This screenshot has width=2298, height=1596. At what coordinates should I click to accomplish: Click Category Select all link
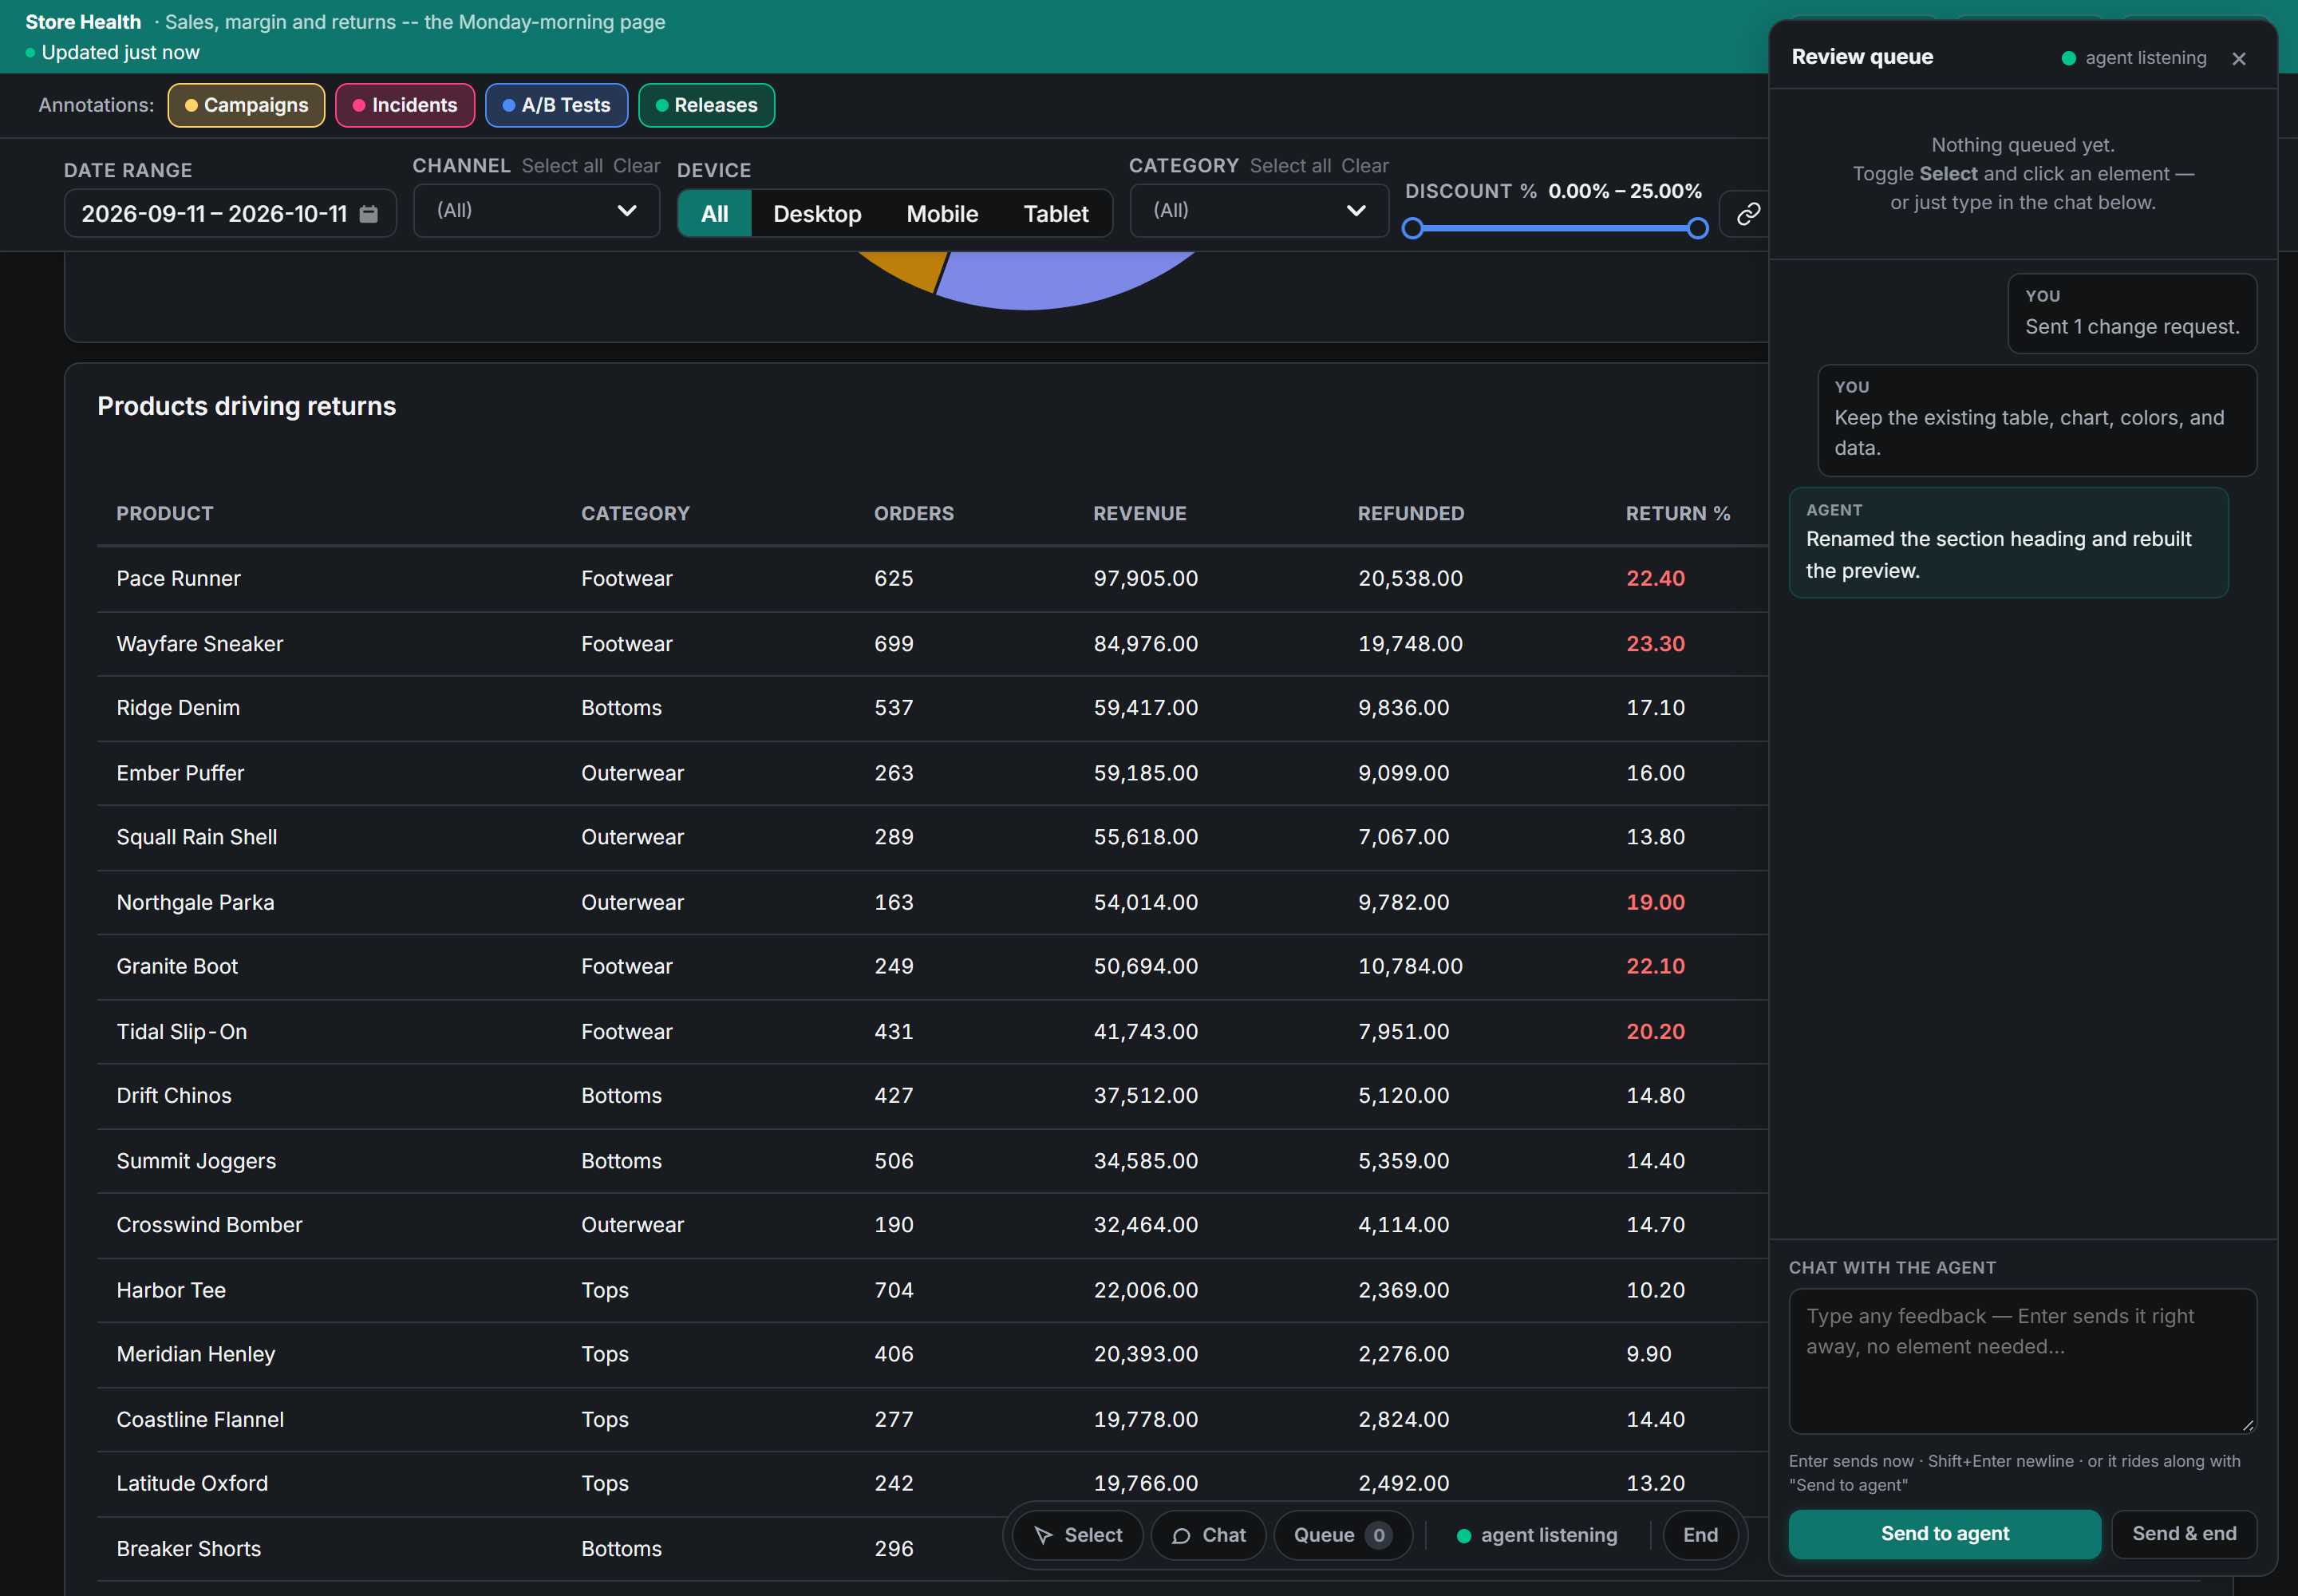coord(1290,166)
